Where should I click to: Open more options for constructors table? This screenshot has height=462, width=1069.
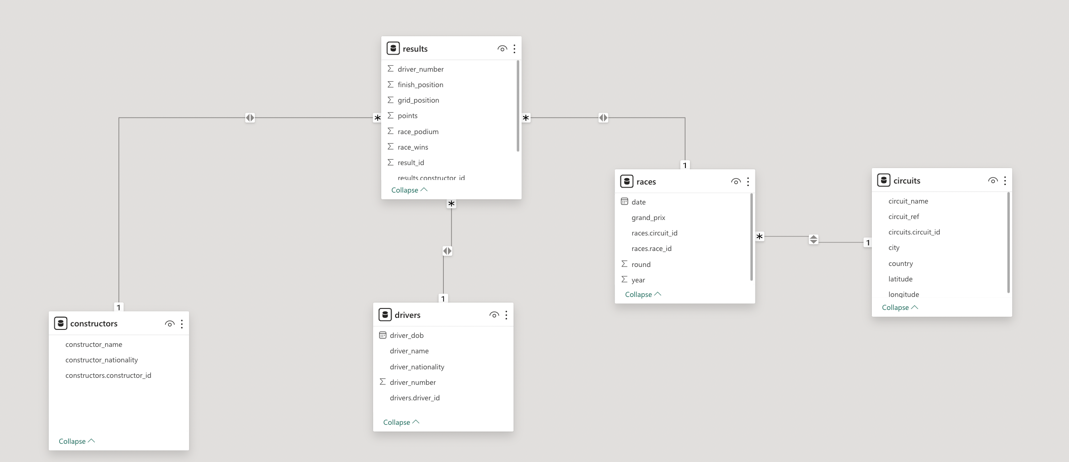point(182,324)
